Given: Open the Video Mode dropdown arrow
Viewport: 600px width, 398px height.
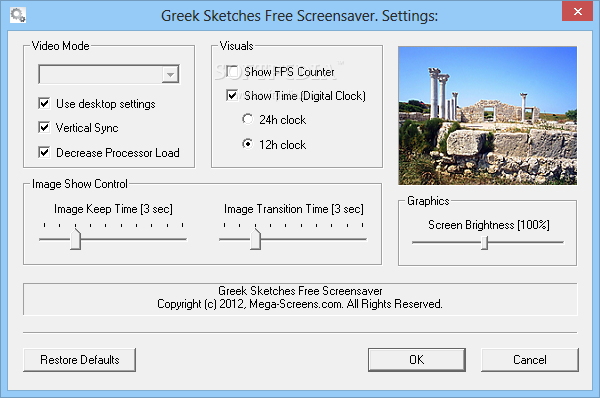Looking at the screenshot, I should (x=170, y=74).
